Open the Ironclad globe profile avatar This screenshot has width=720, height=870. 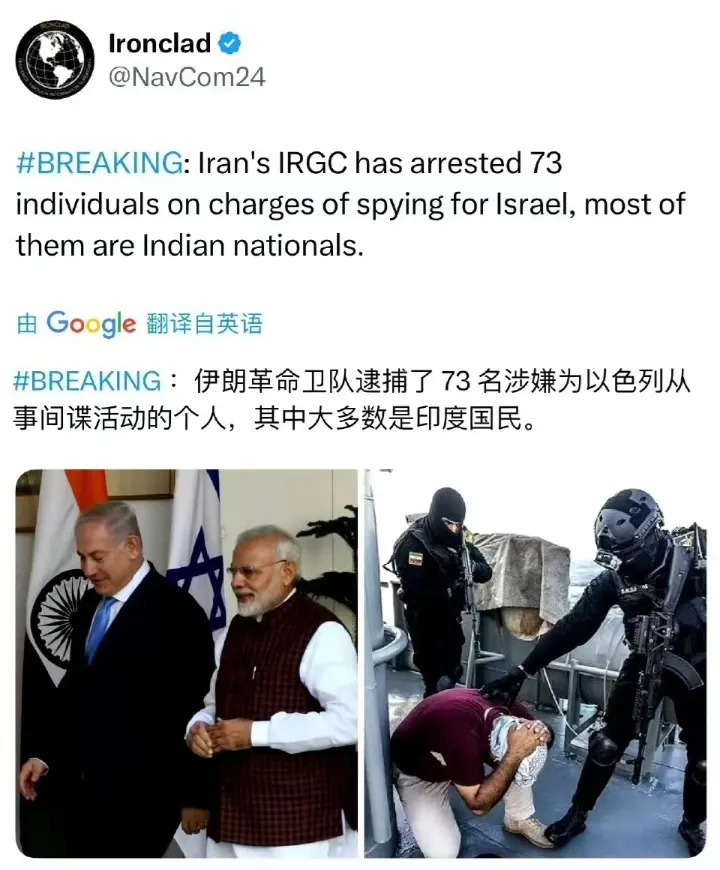tap(54, 60)
